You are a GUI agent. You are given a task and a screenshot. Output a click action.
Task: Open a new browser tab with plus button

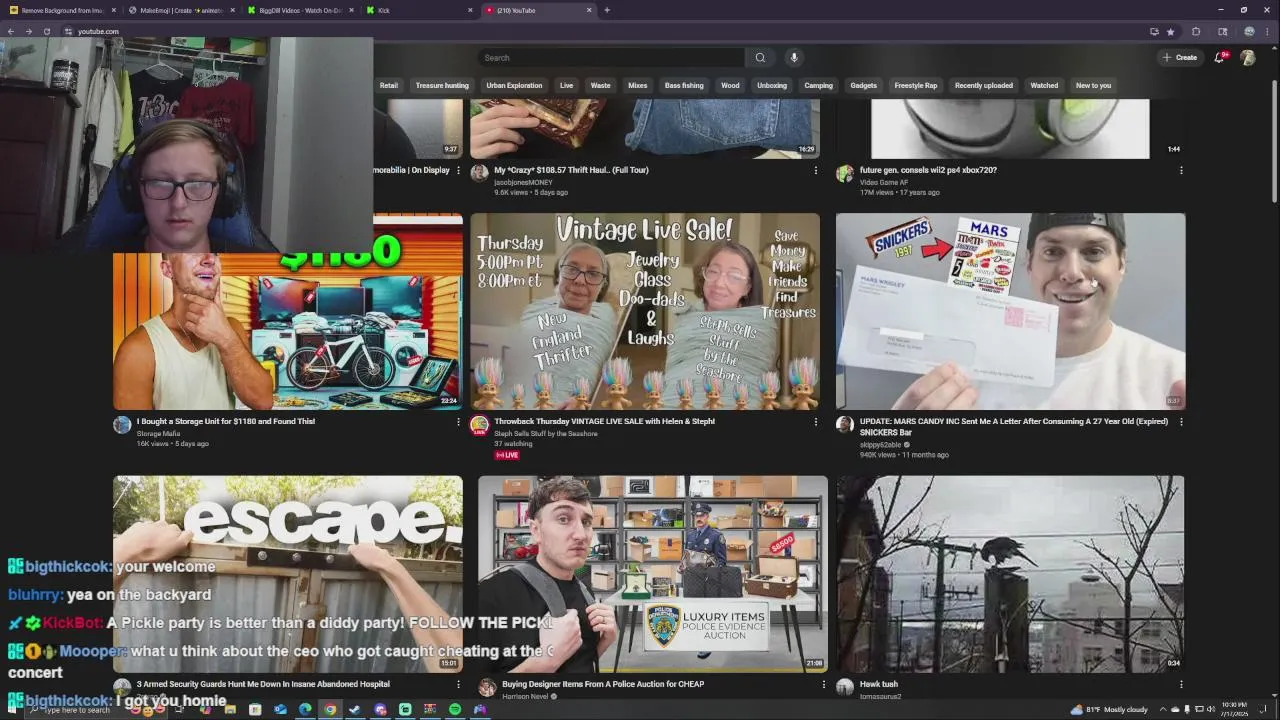[607, 10]
